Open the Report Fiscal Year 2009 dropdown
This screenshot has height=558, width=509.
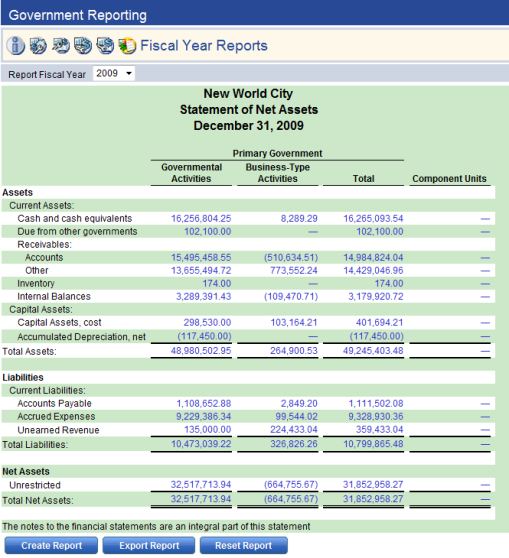tap(114, 74)
